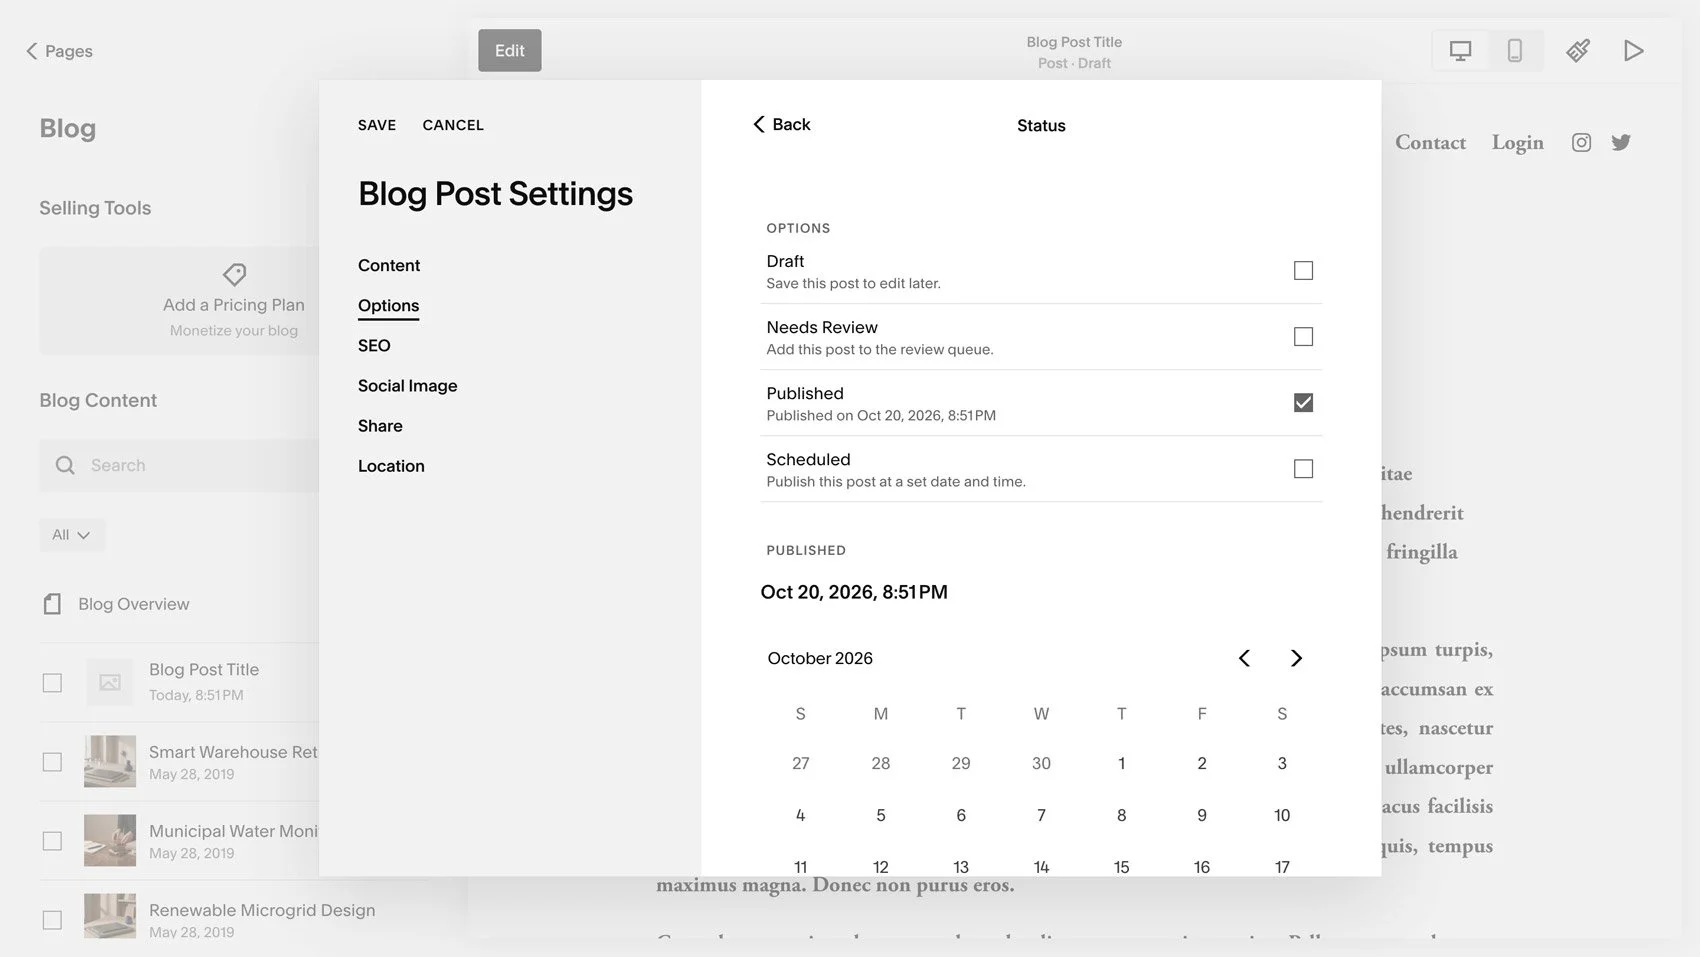The image size is (1700, 957).
Task: Open the Location settings tab
Action: (x=391, y=466)
